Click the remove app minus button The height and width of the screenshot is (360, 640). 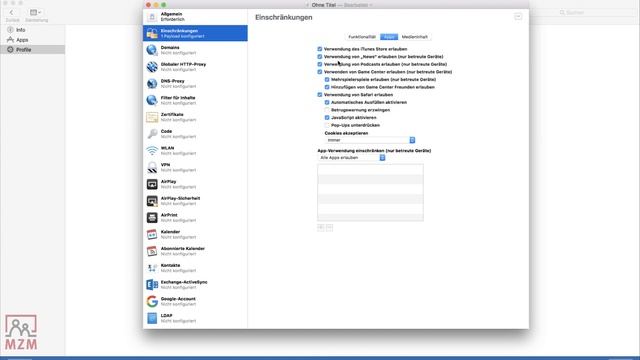pos(329,228)
